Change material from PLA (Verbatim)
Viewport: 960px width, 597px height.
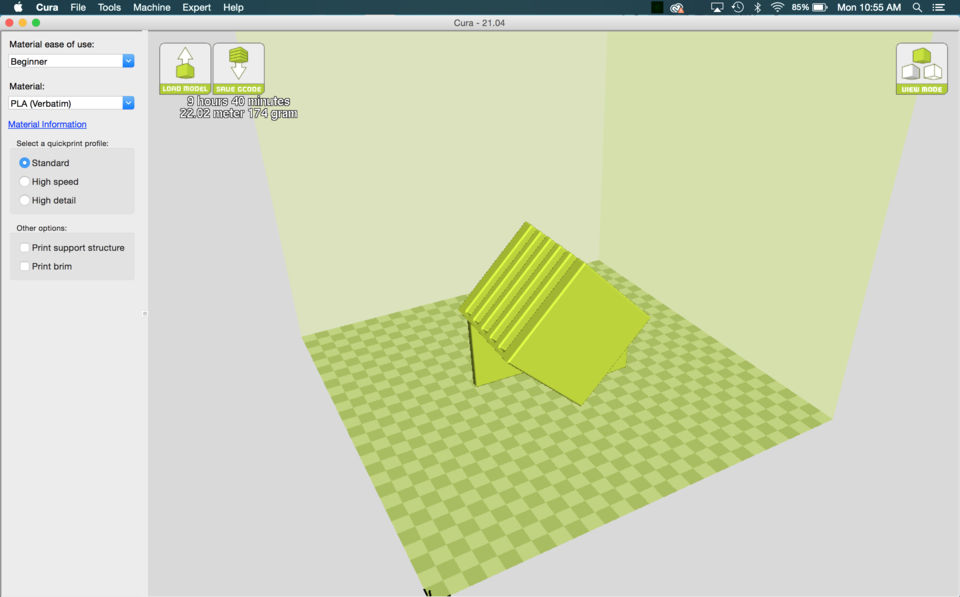click(x=70, y=102)
